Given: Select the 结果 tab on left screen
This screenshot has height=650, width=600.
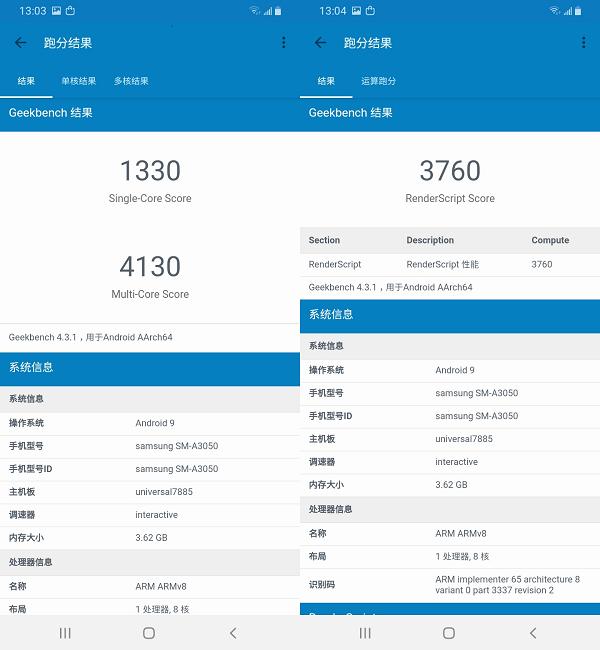Looking at the screenshot, I should [x=26, y=81].
